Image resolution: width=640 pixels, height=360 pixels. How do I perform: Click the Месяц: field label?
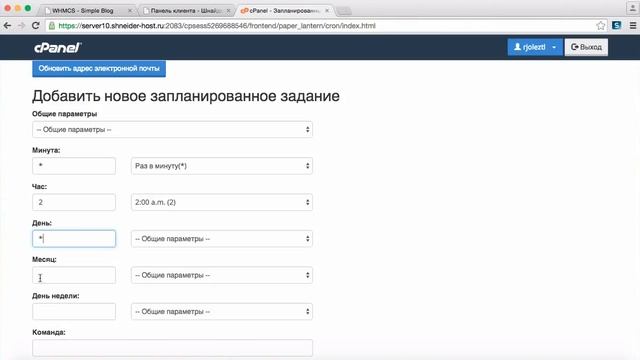point(44,259)
